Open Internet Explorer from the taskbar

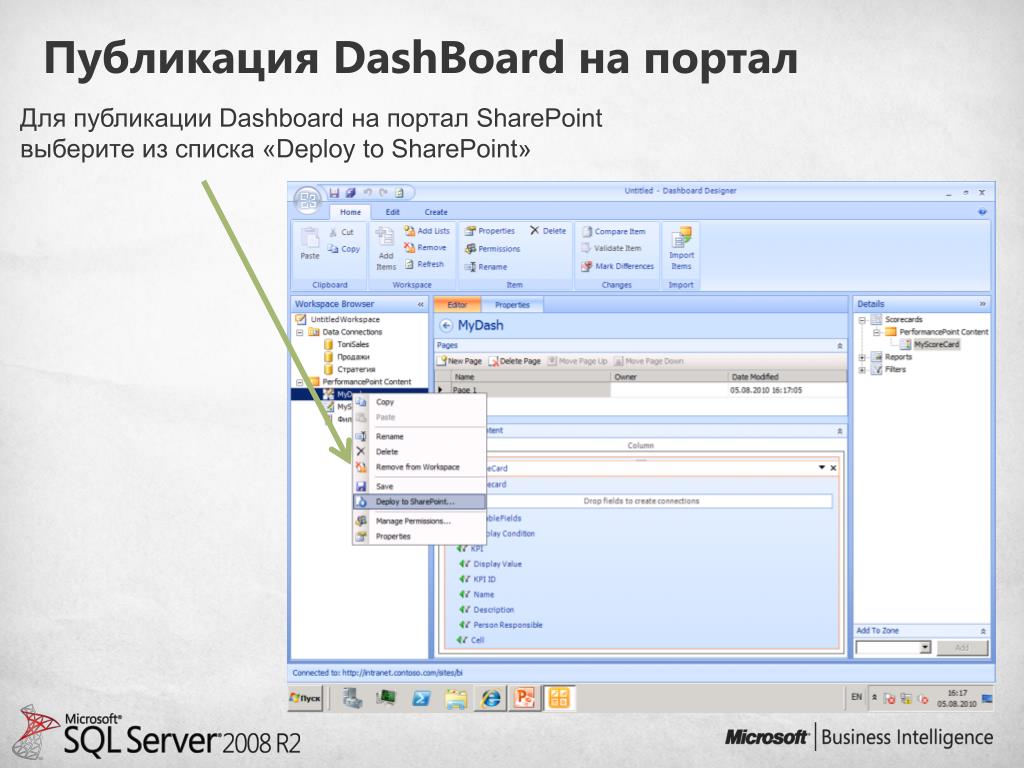pos(490,699)
